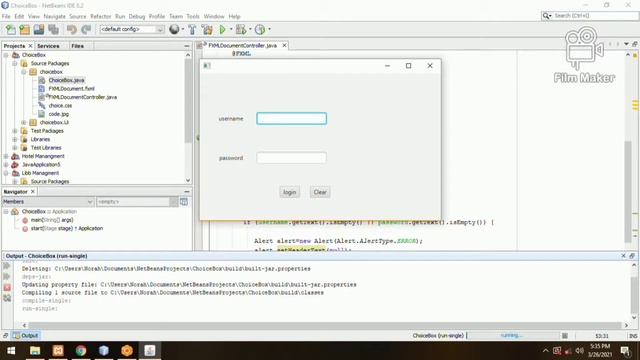Screen dimensions: 640x360
Task: Select the FXMLDocumentController.java editor tab
Action: pyautogui.click(x=242, y=45)
